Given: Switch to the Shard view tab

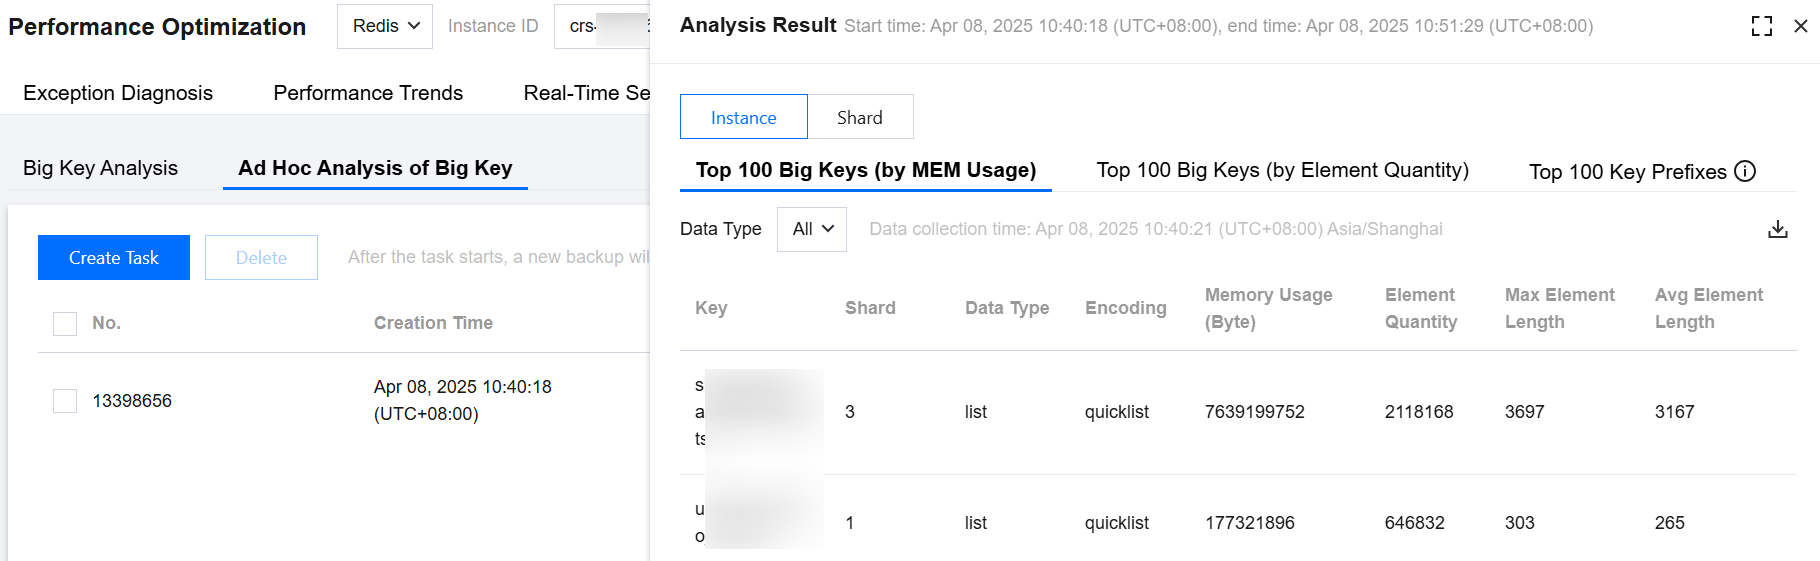Looking at the screenshot, I should pyautogui.click(x=860, y=117).
